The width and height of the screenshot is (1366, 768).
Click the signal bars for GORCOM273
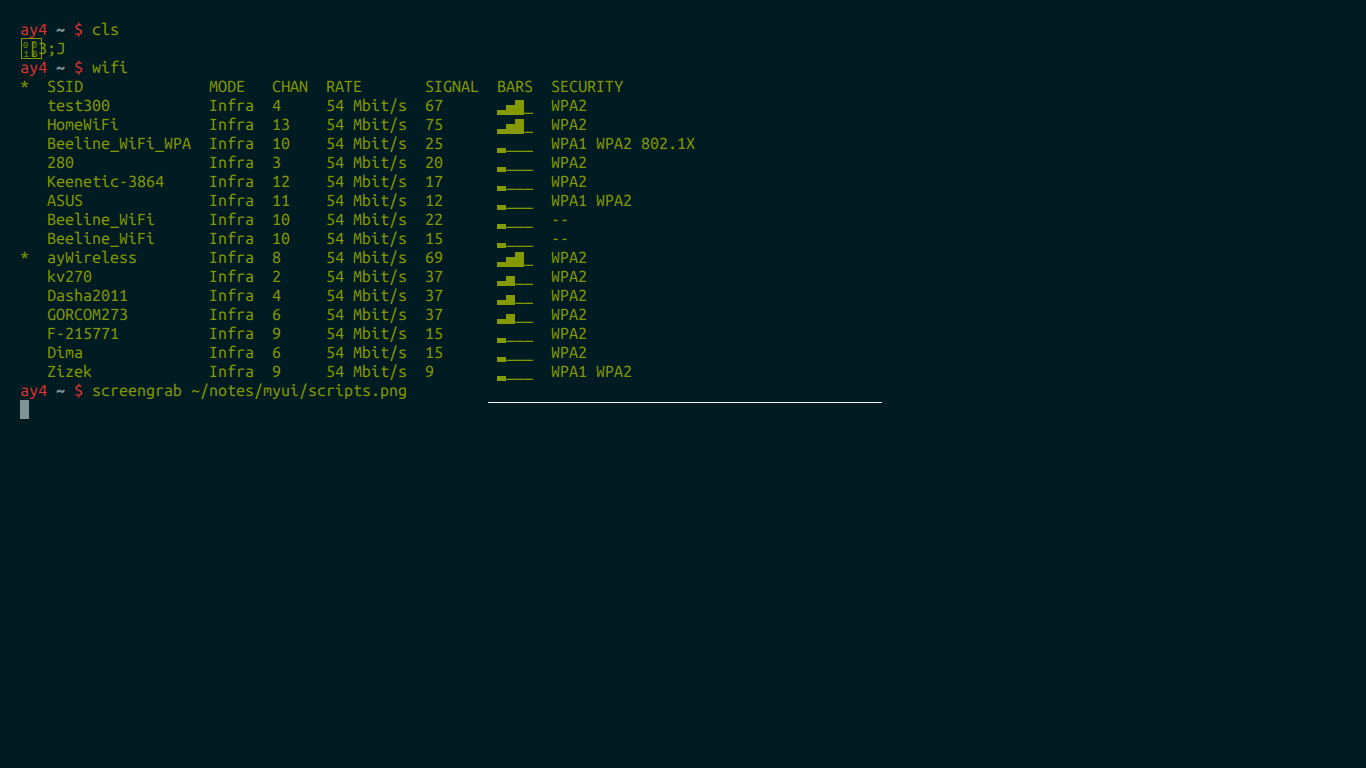(x=514, y=317)
